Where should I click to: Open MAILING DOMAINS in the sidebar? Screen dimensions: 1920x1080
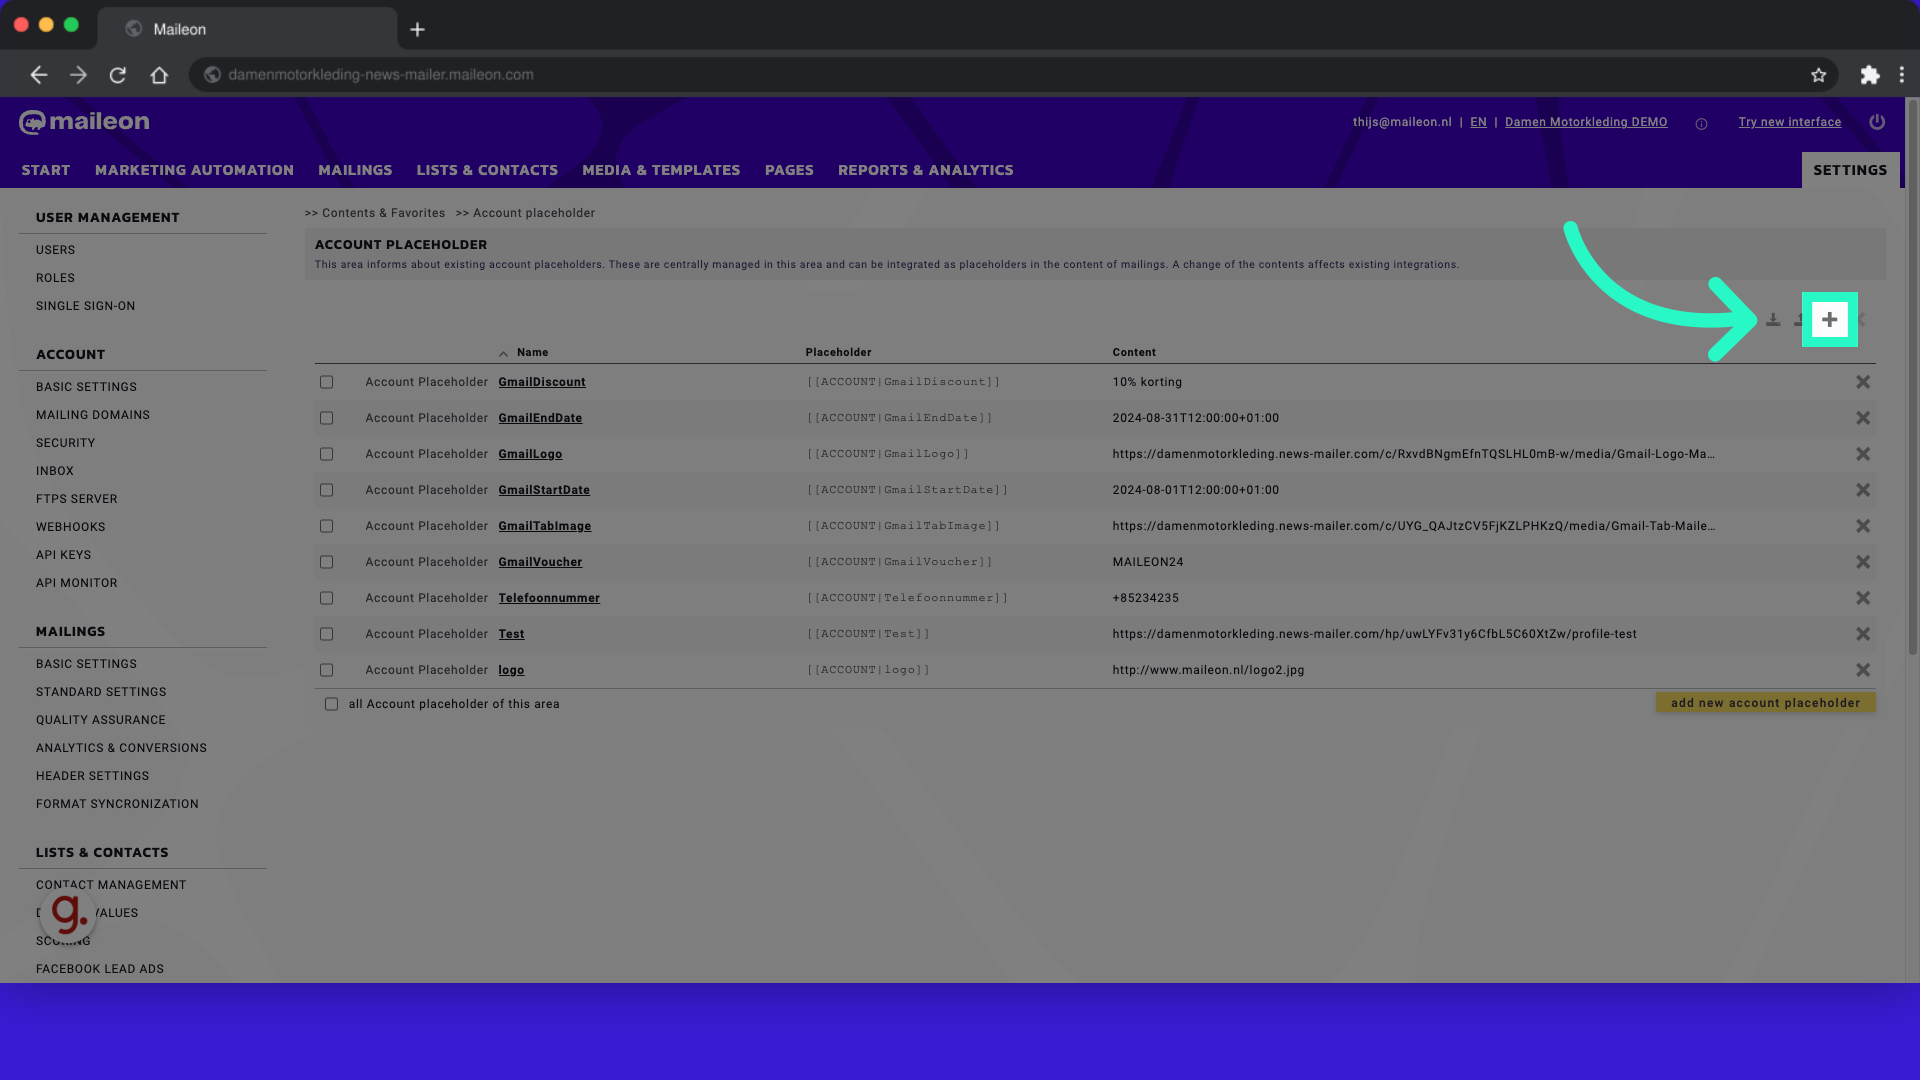coord(93,415)
